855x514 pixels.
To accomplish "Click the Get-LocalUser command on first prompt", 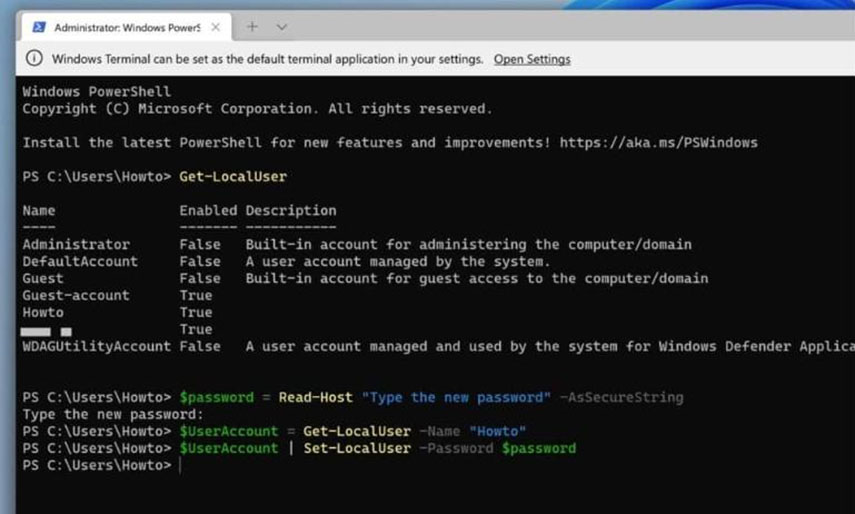I will (x=232, y=176).
